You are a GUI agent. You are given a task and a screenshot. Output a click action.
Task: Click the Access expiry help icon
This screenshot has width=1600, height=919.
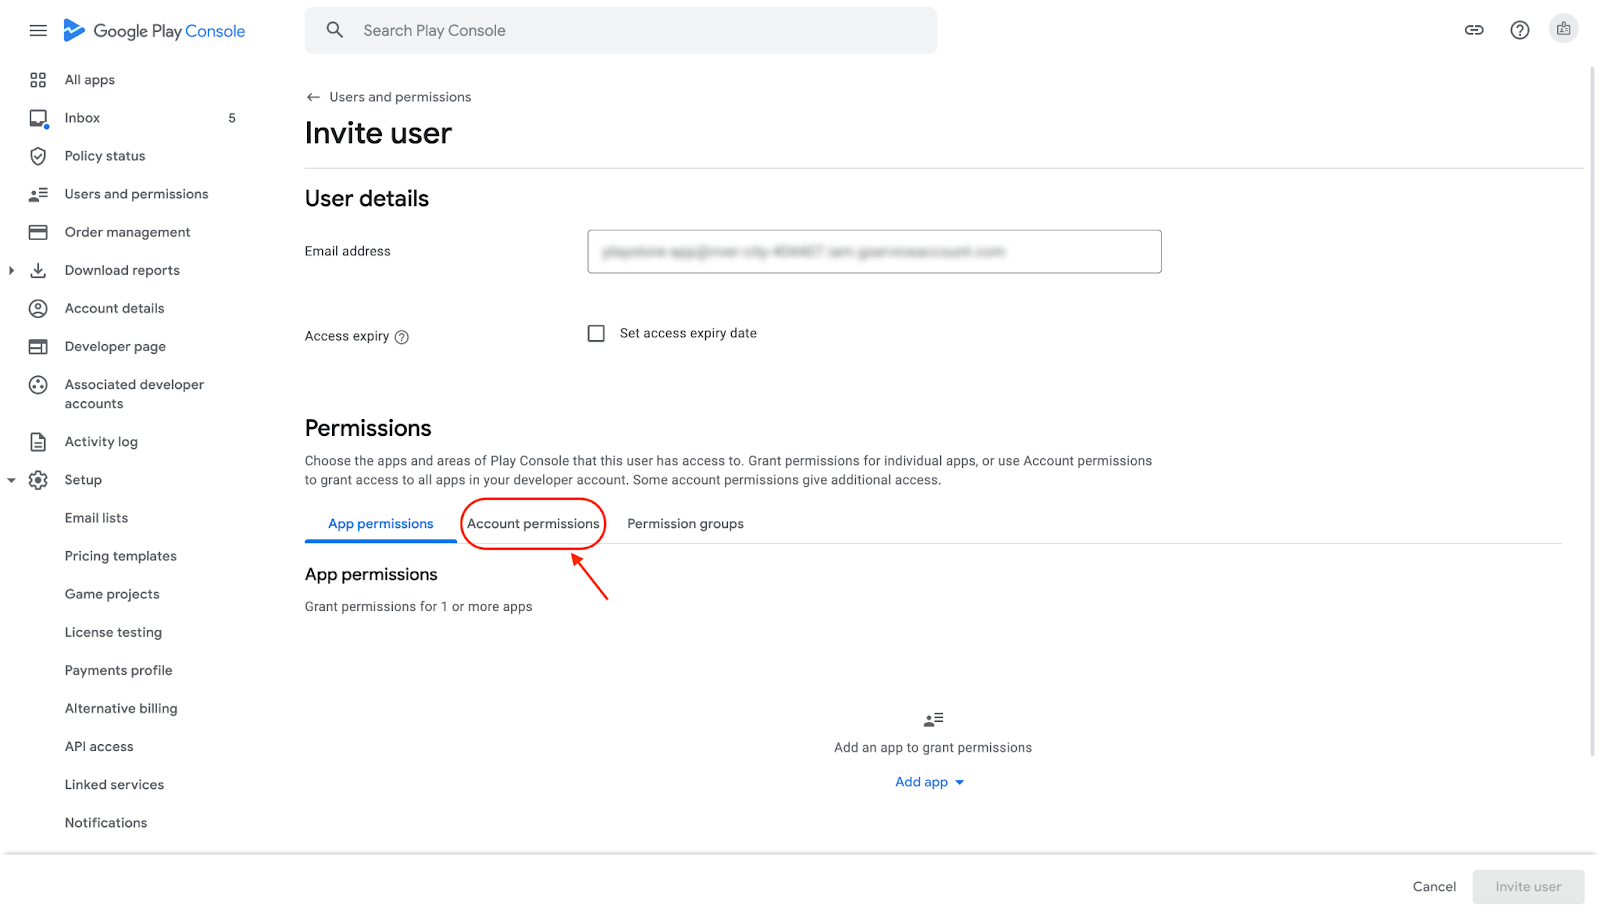(x=402, y=337)
